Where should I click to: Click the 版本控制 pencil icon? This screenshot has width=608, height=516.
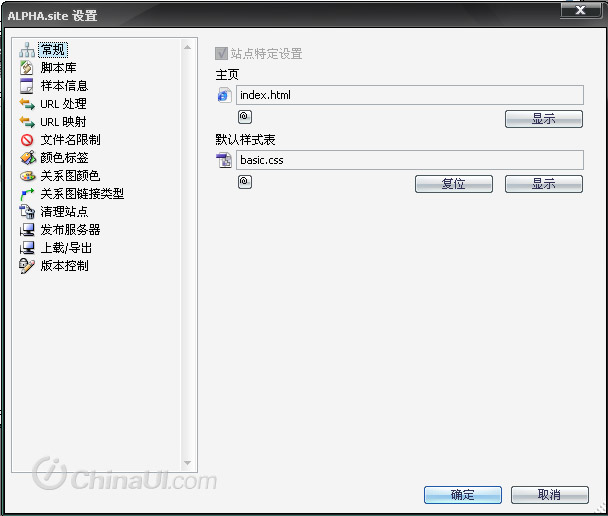tap(27, 266)
